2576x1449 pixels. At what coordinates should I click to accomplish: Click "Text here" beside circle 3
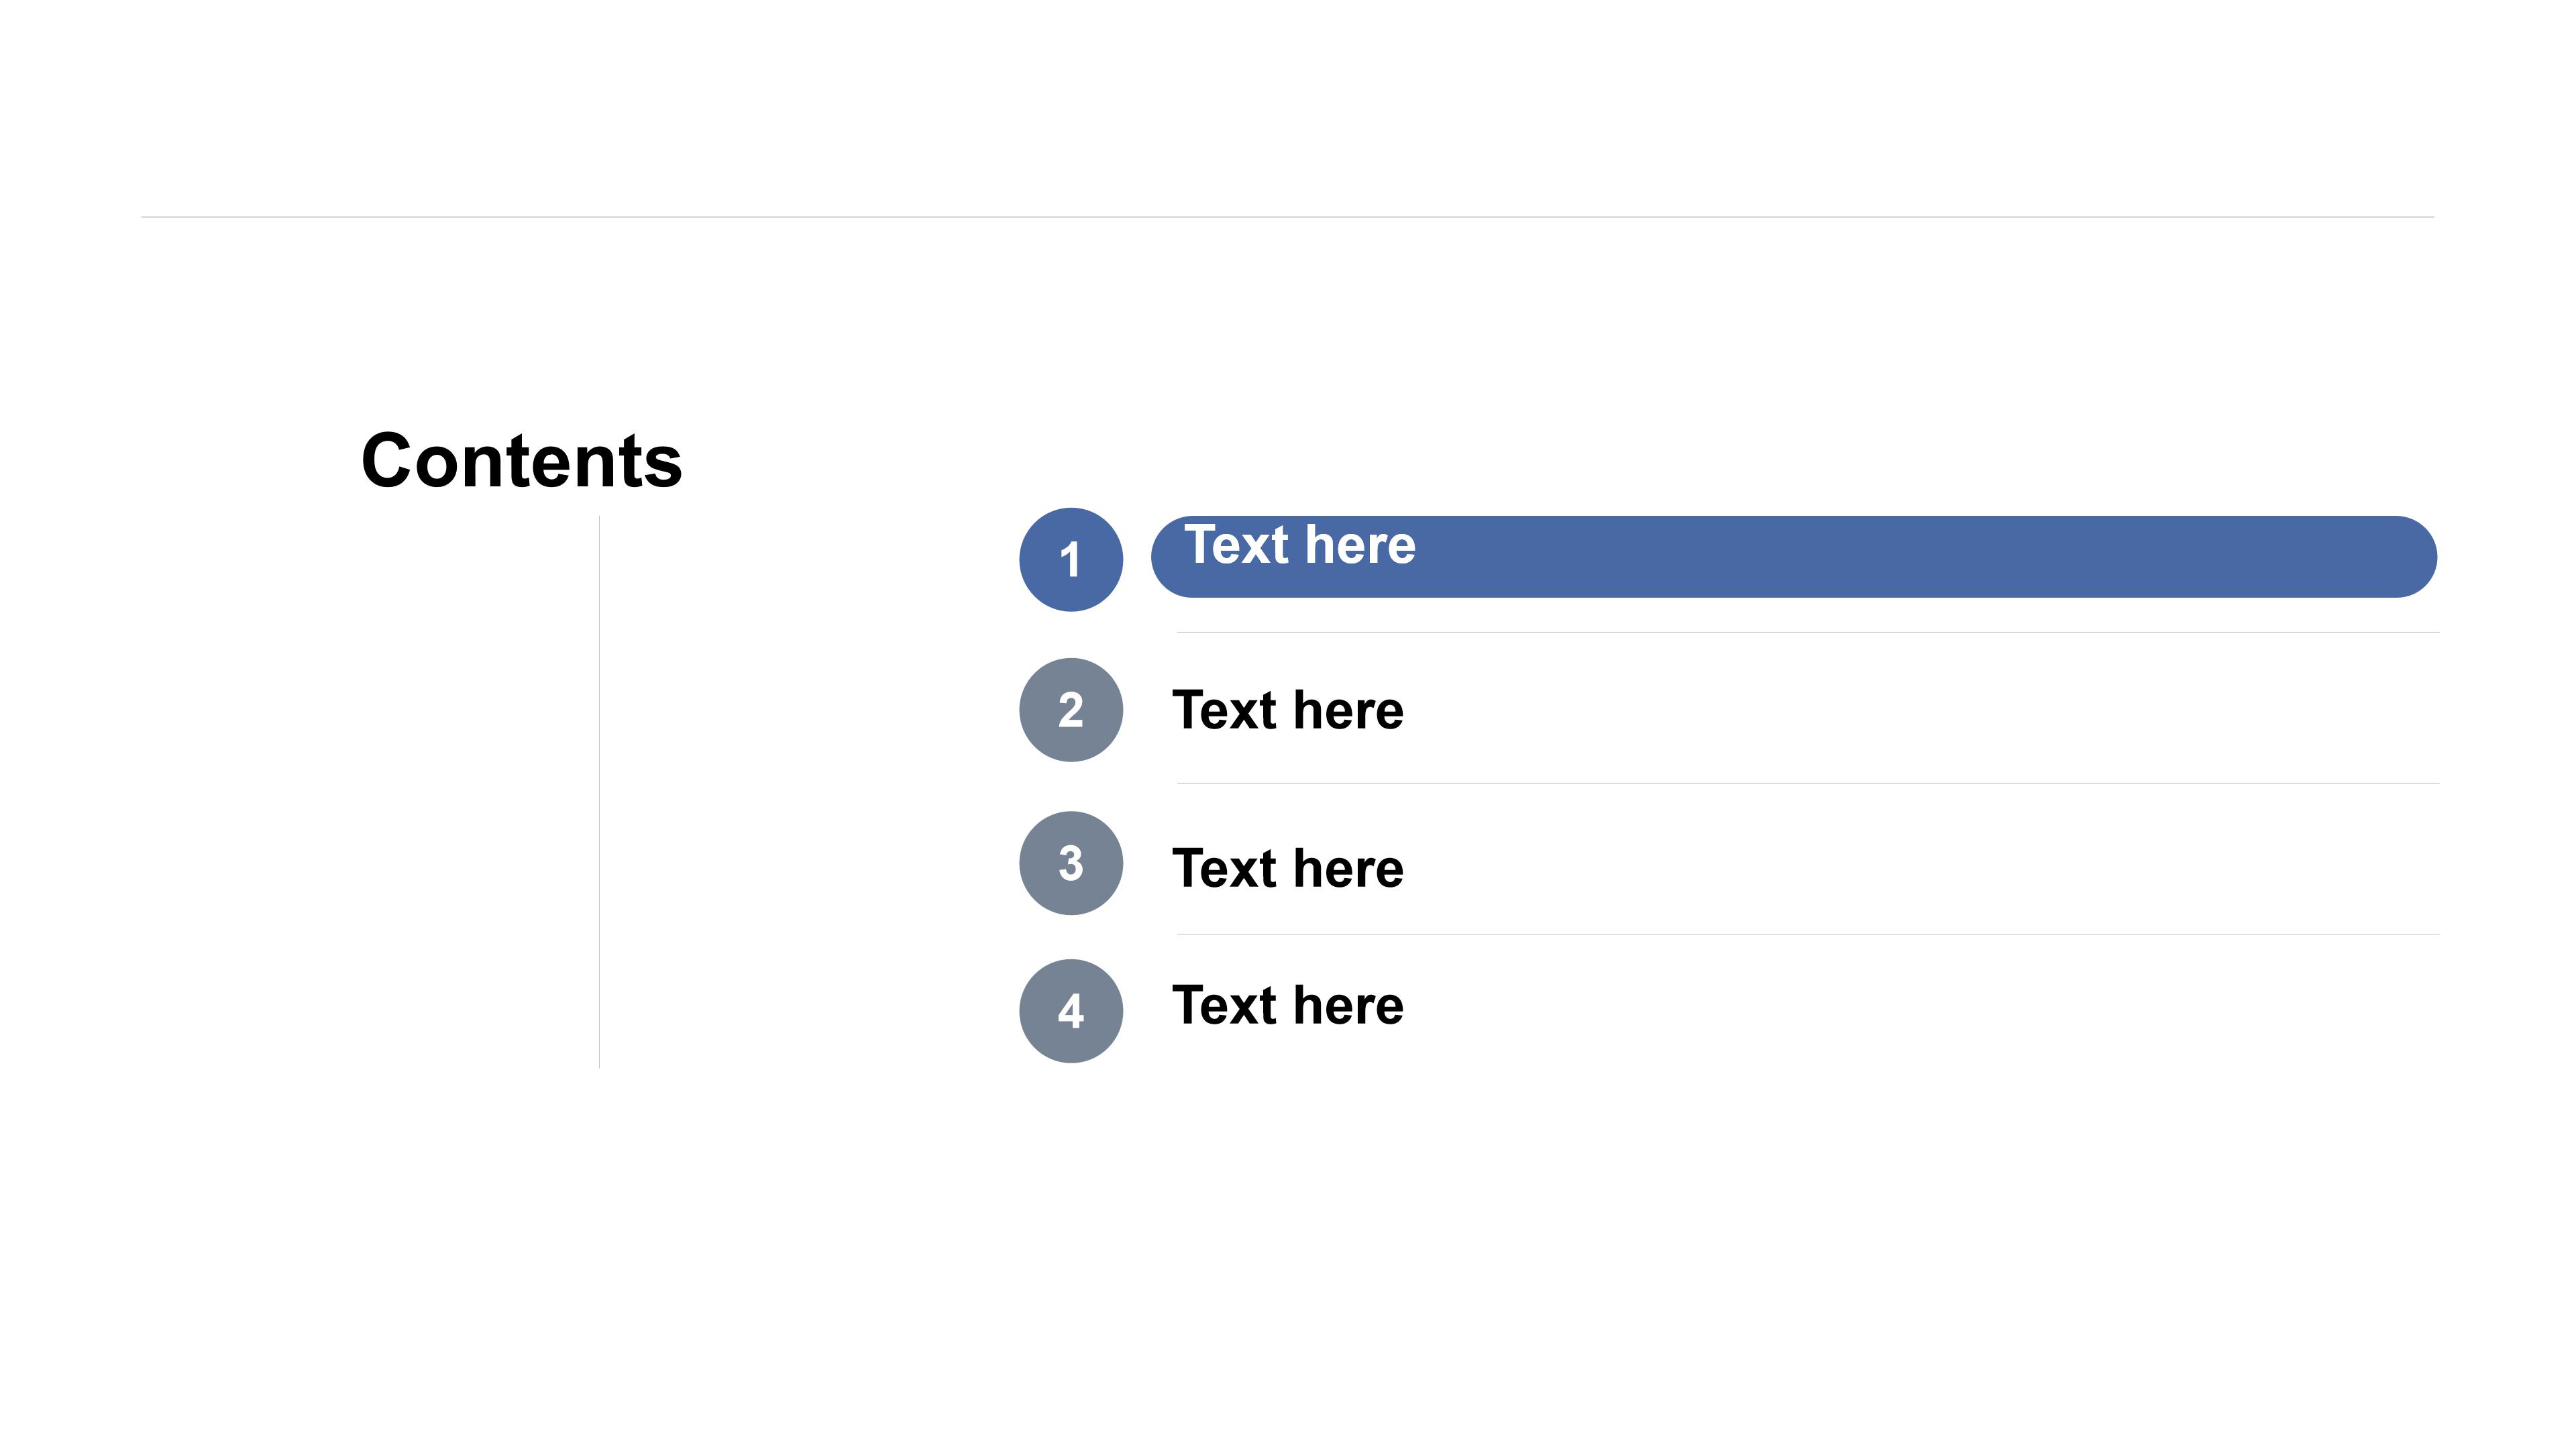[x=1287, y=868]
